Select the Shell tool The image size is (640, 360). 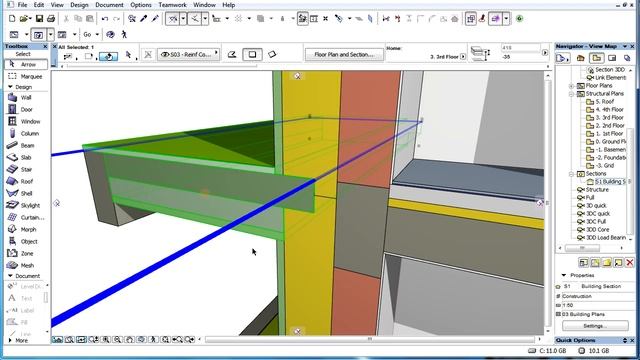tap(25, 193)
